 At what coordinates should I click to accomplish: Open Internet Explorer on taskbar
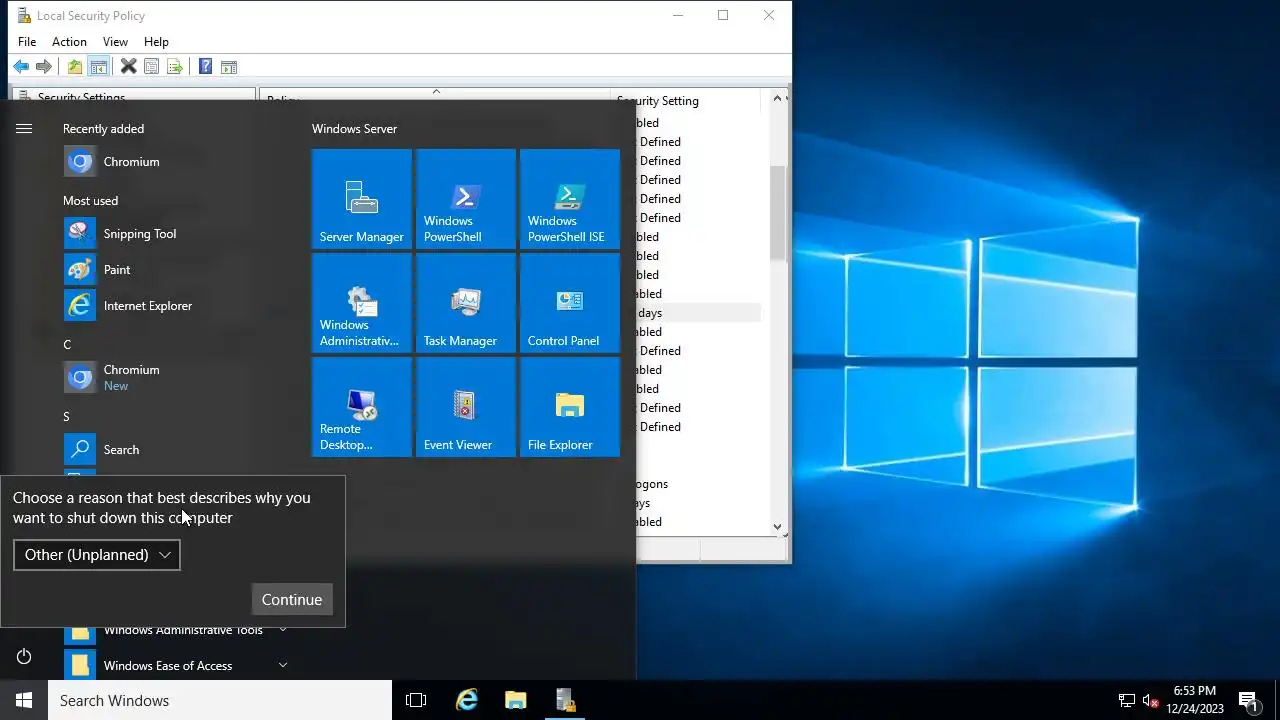tap(467, 700)
